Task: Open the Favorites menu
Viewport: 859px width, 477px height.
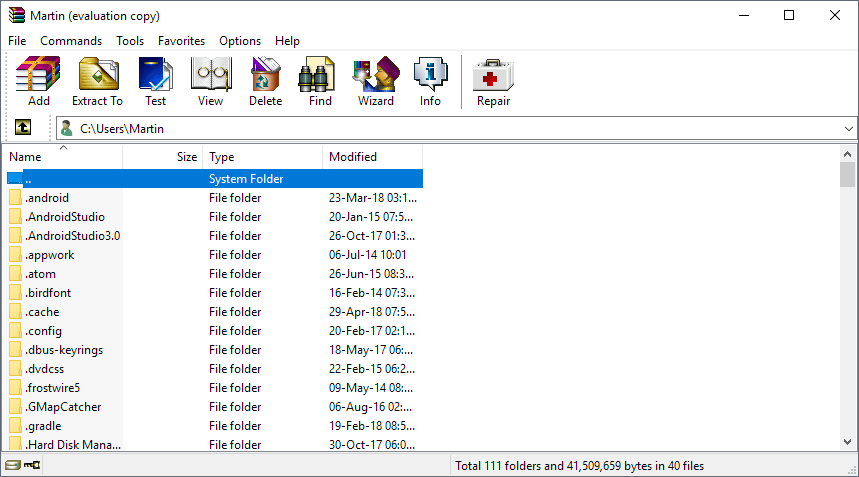Action: (x=181, y=41)
